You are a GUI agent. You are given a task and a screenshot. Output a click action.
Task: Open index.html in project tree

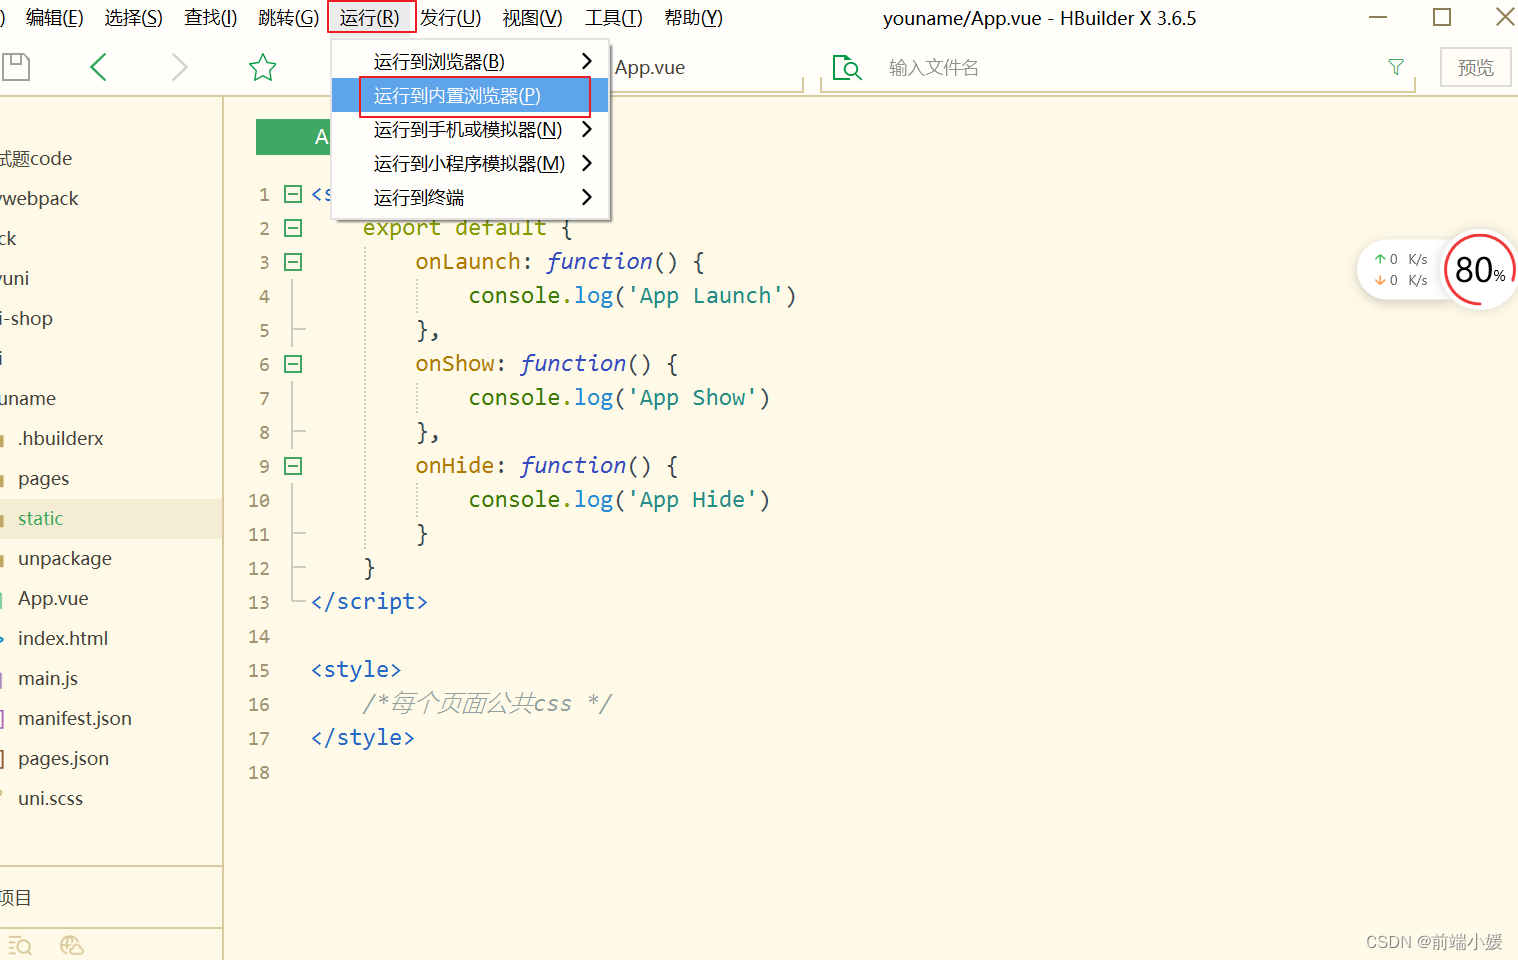(x=62, y=638)
